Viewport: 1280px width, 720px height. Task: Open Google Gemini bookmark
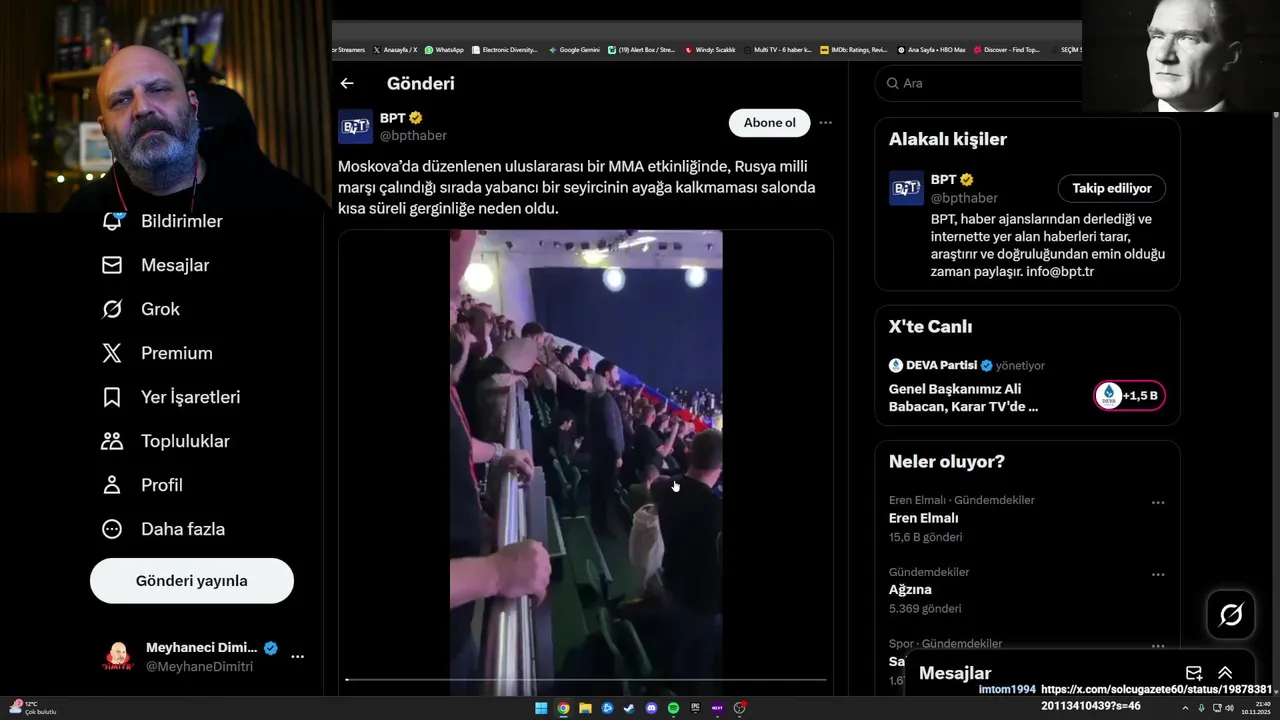click(x=574, y=50)
